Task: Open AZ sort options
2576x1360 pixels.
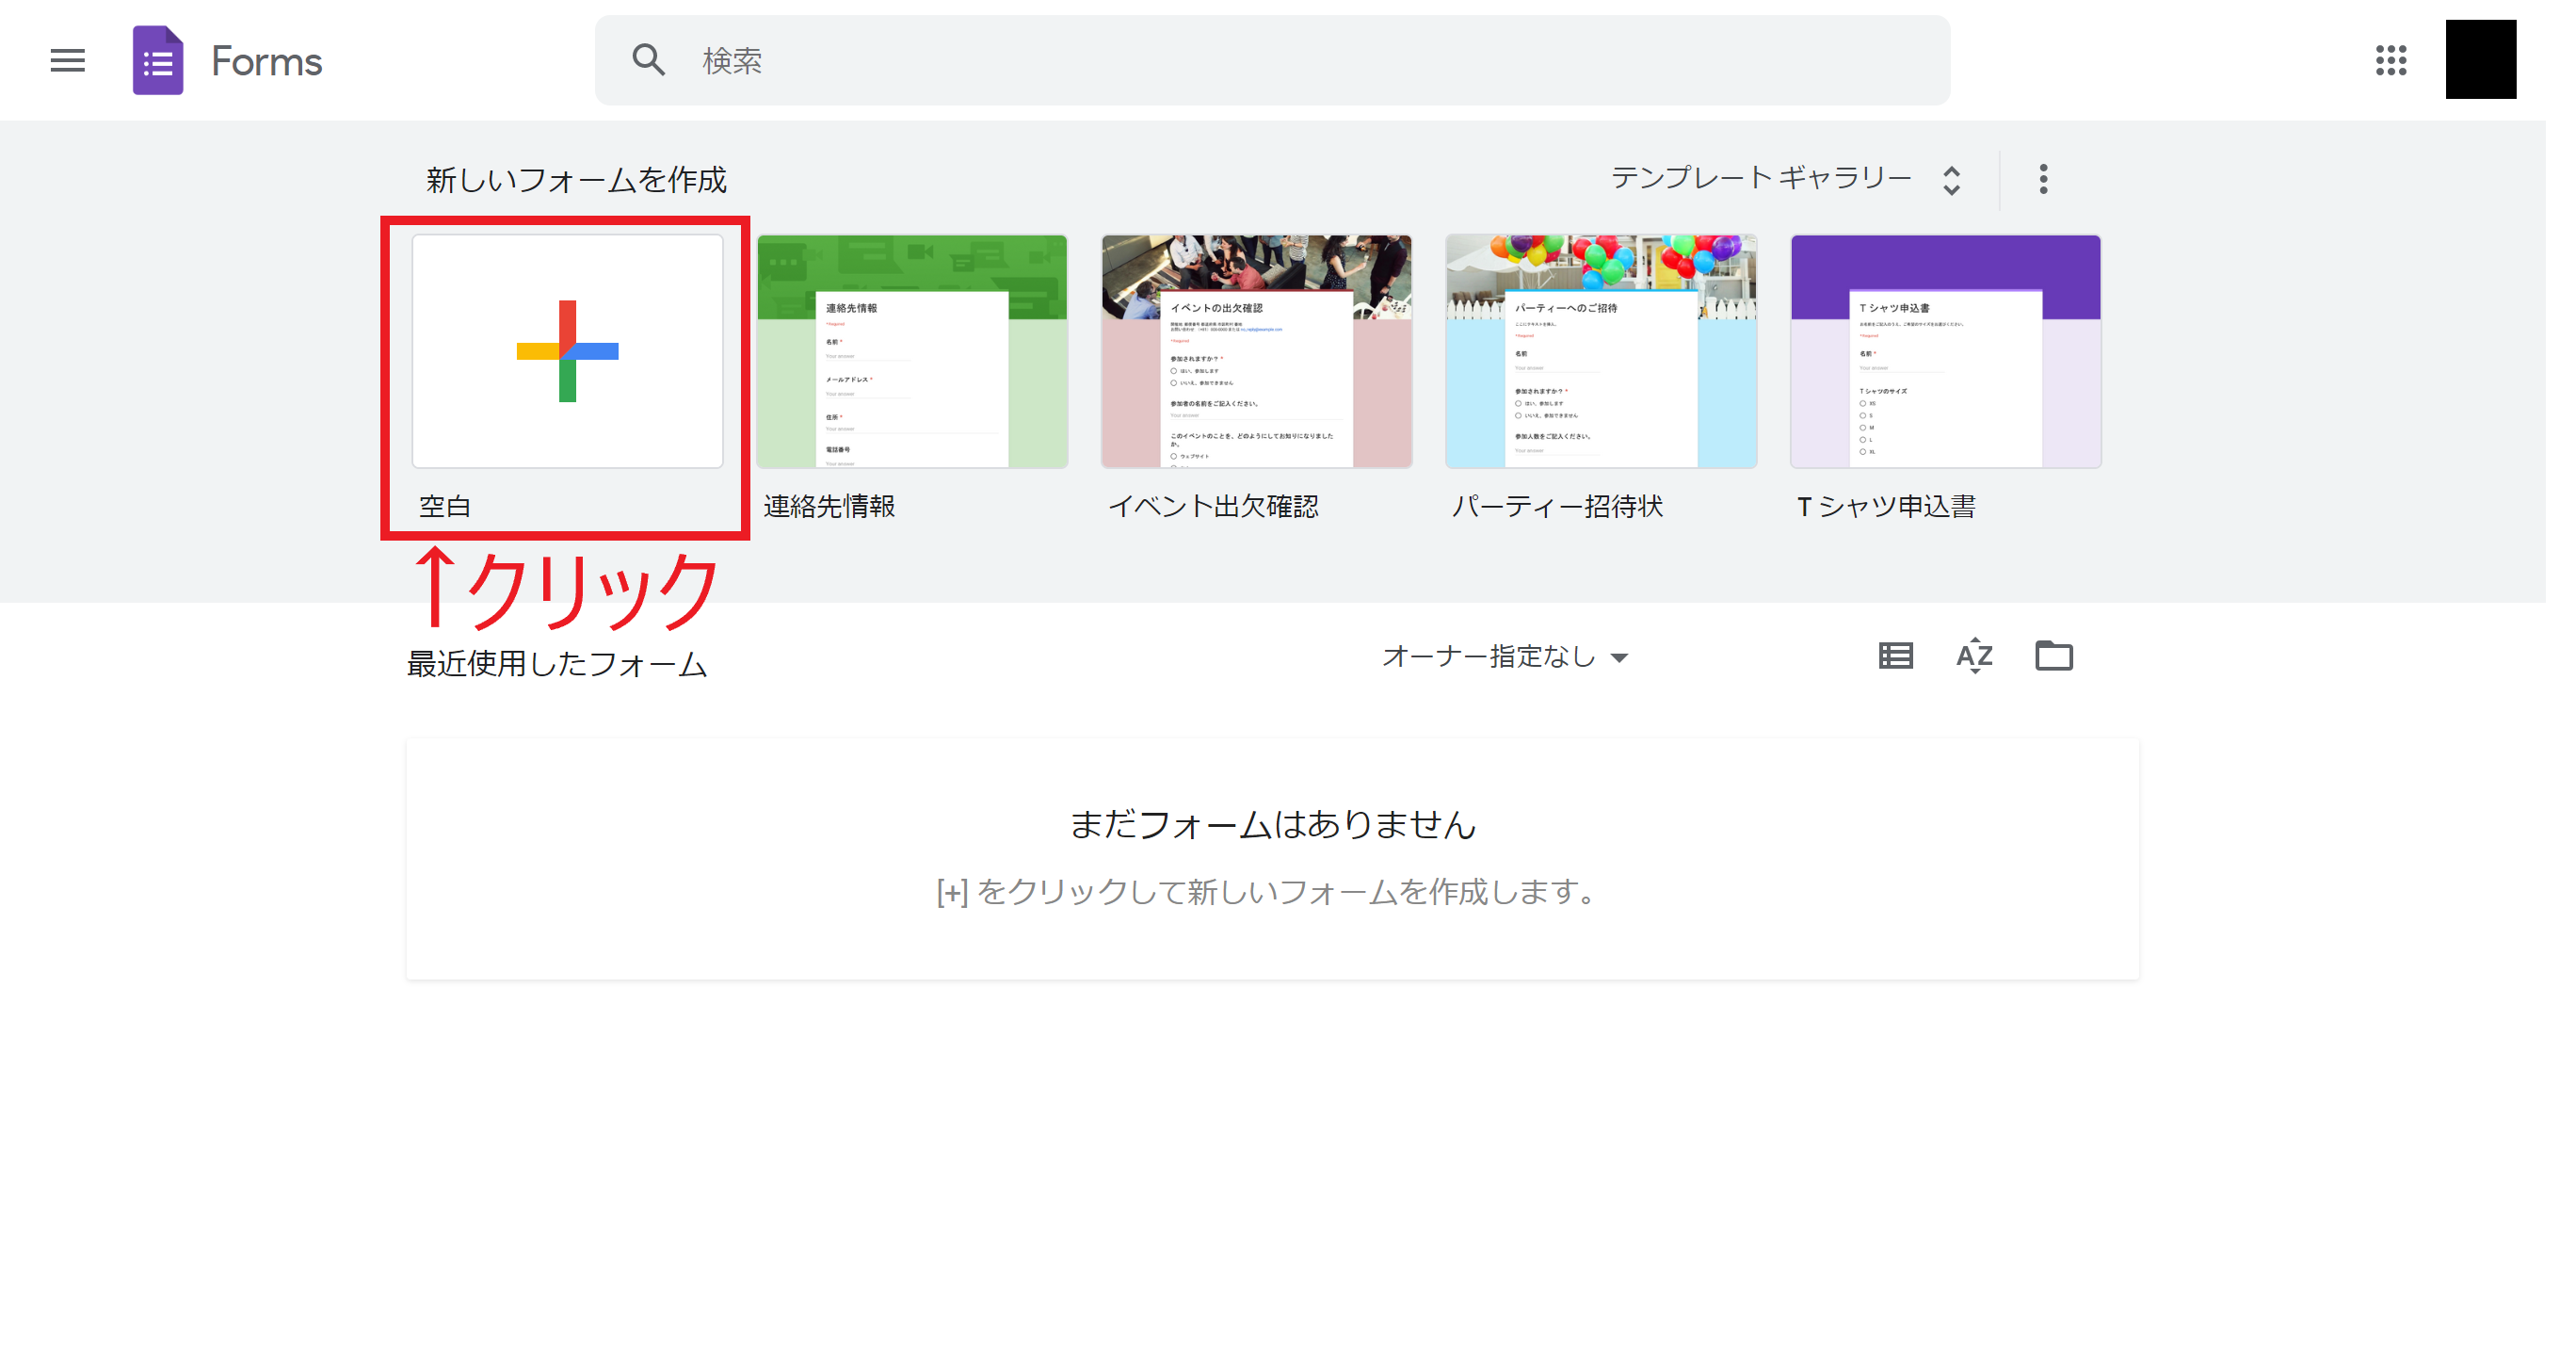Action: click(x=1974, y=656)
